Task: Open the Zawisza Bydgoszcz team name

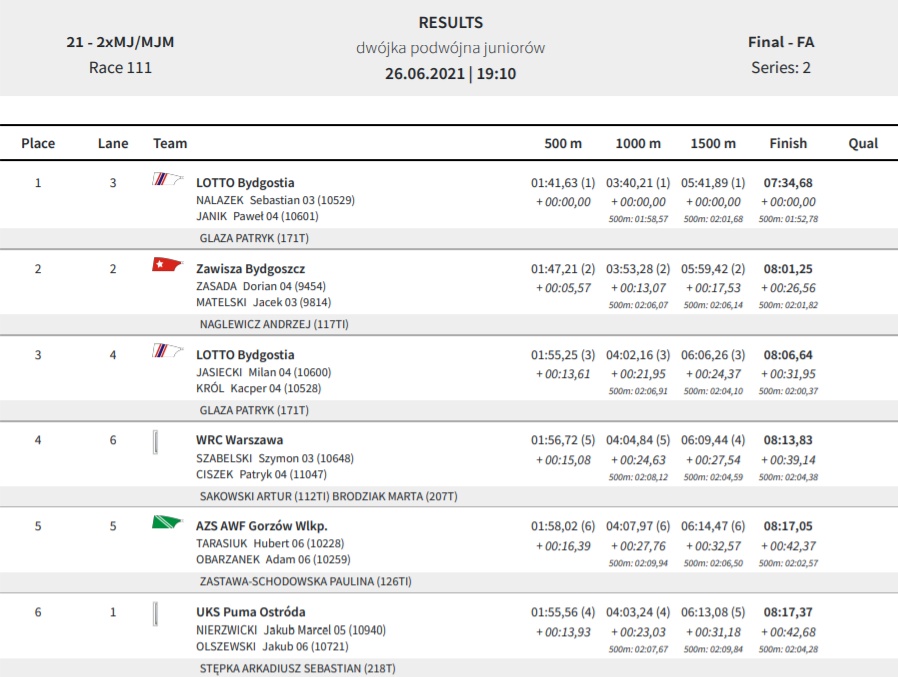Action: (x=251, y=269)
